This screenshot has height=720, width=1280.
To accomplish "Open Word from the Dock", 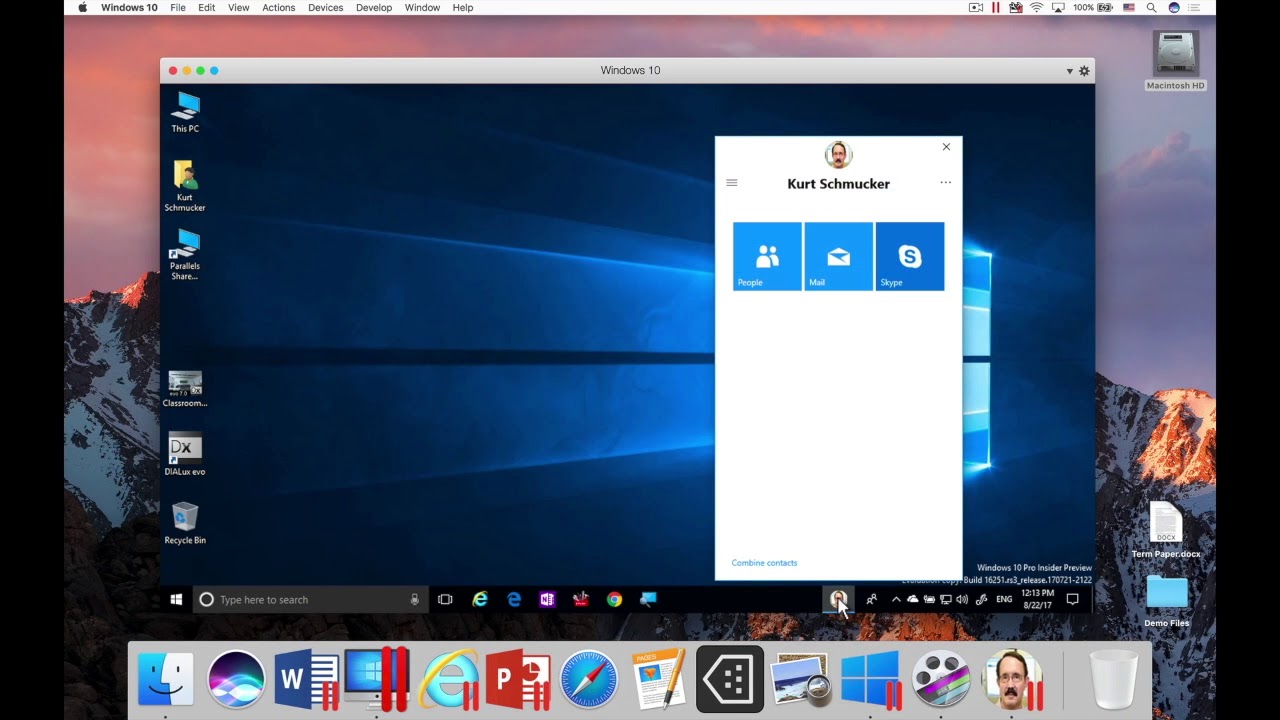I will 306,680.
